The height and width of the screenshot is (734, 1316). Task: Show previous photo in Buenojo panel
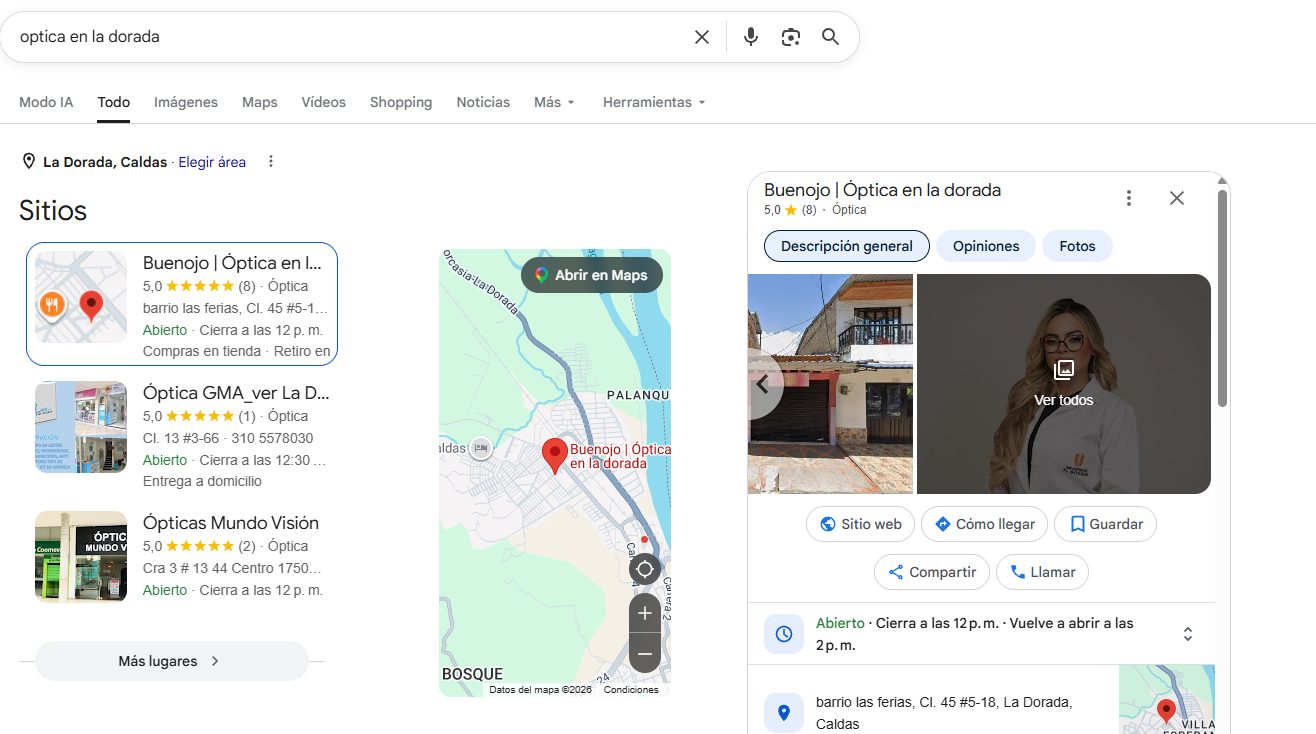(x=763, y=384)
